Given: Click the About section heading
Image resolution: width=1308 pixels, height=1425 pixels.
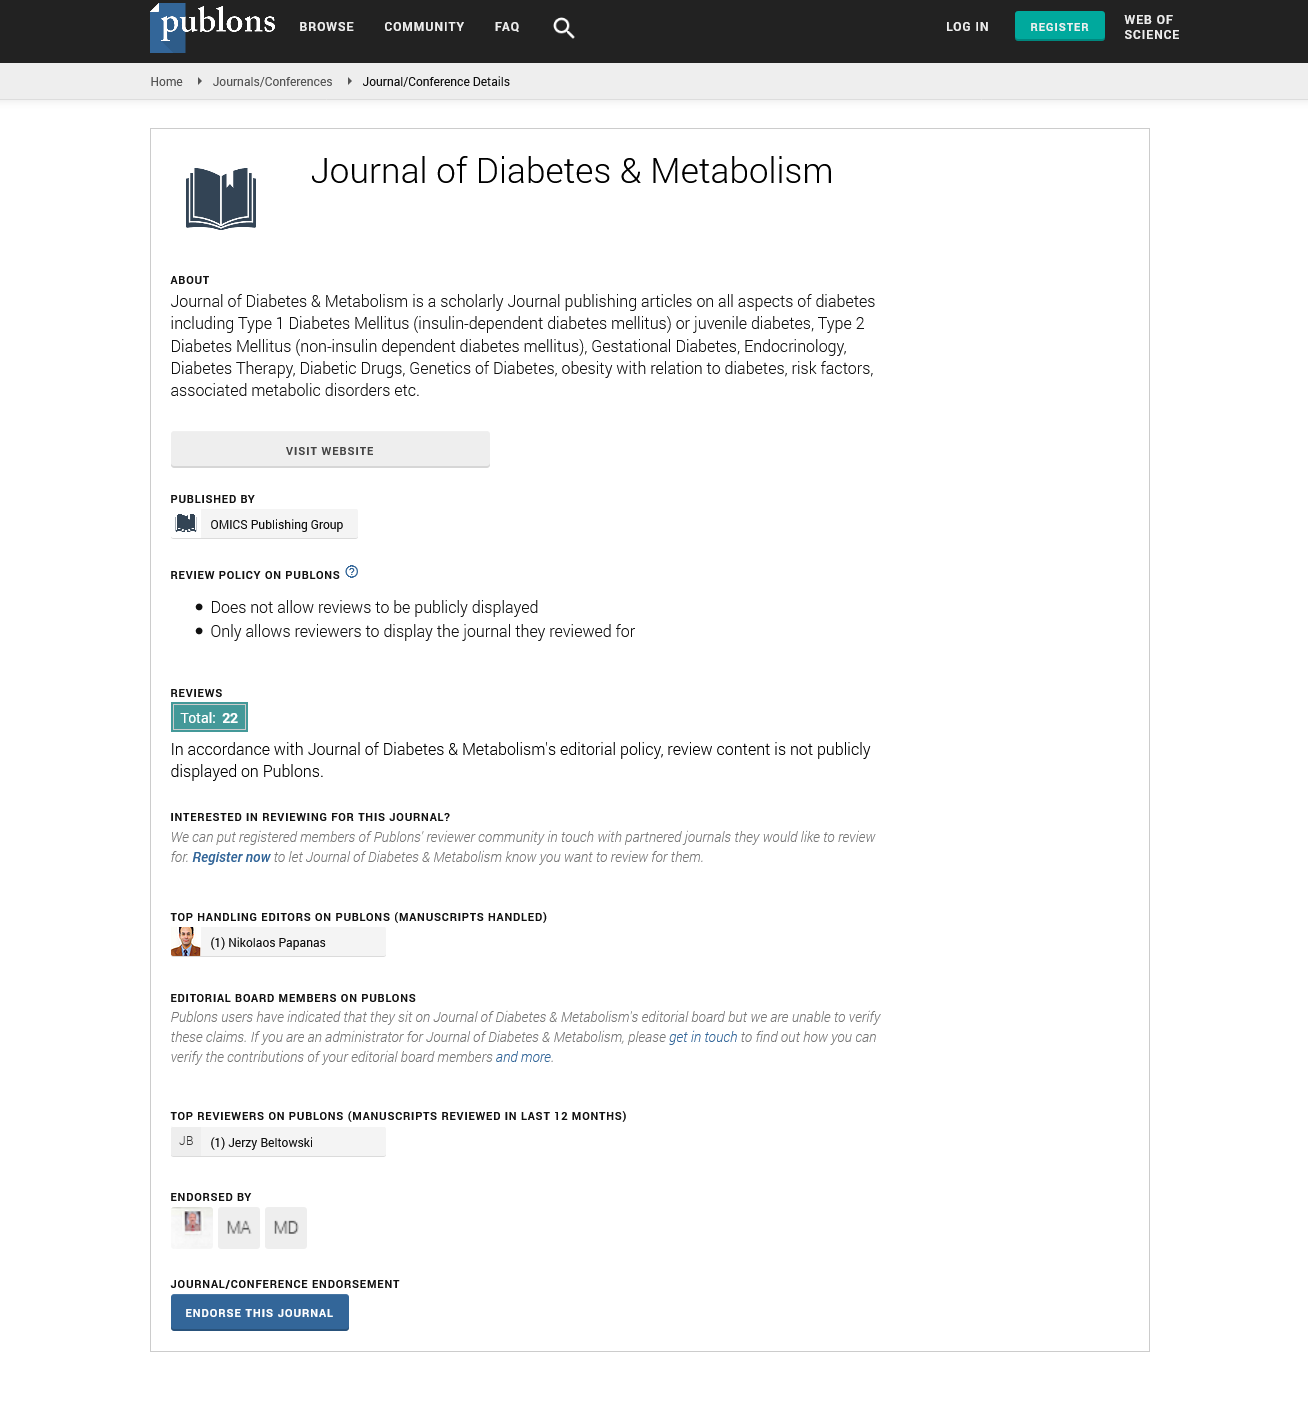Looking at the screenshot, I should (190, 280).
